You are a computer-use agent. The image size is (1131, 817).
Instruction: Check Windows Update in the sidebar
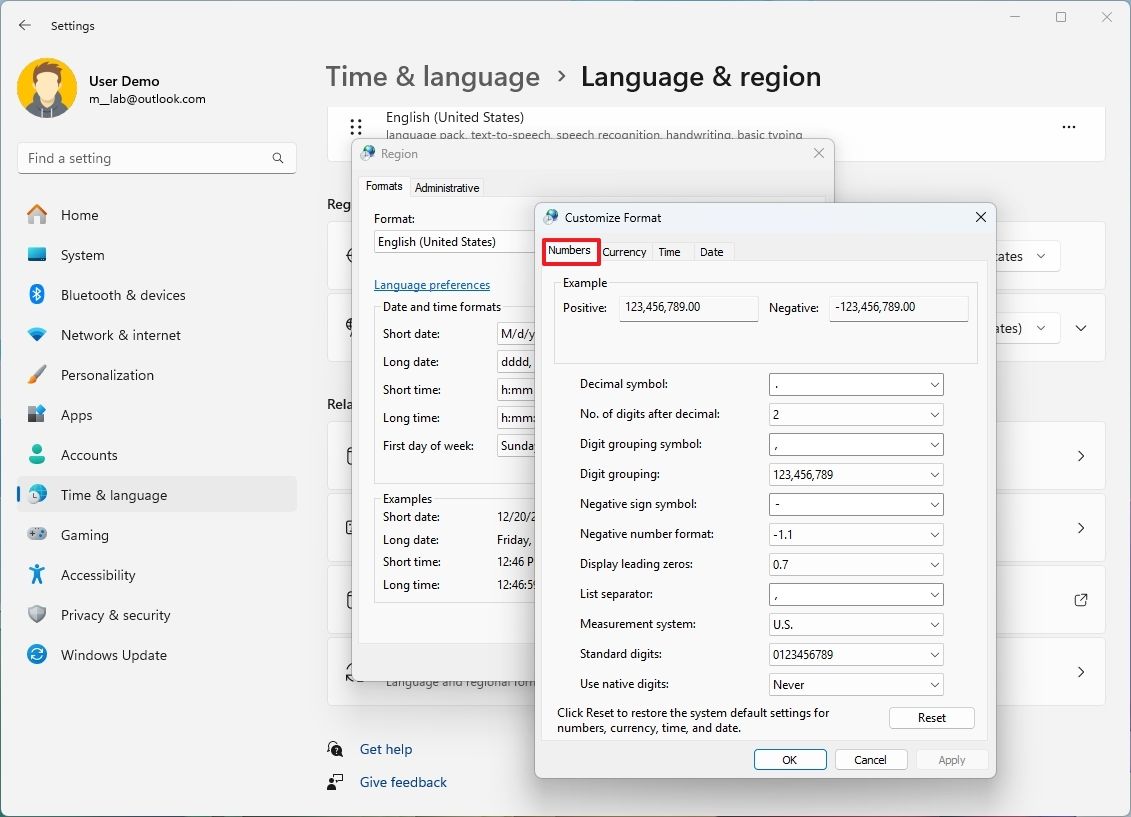click(x=113, y=655)
